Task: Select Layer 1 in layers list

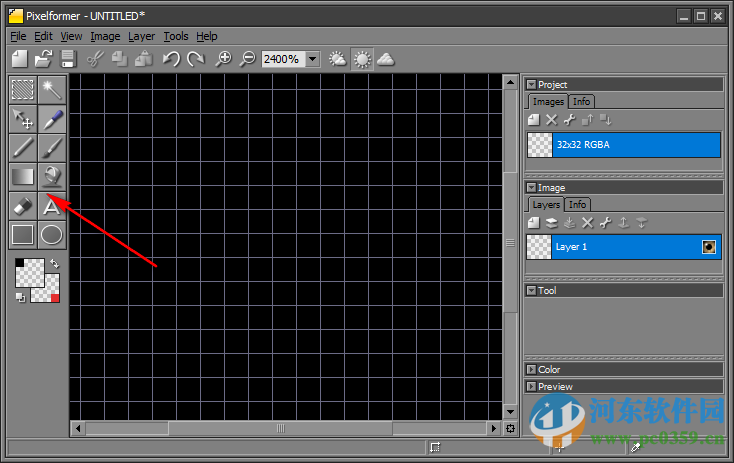Action: coord(624,247)
